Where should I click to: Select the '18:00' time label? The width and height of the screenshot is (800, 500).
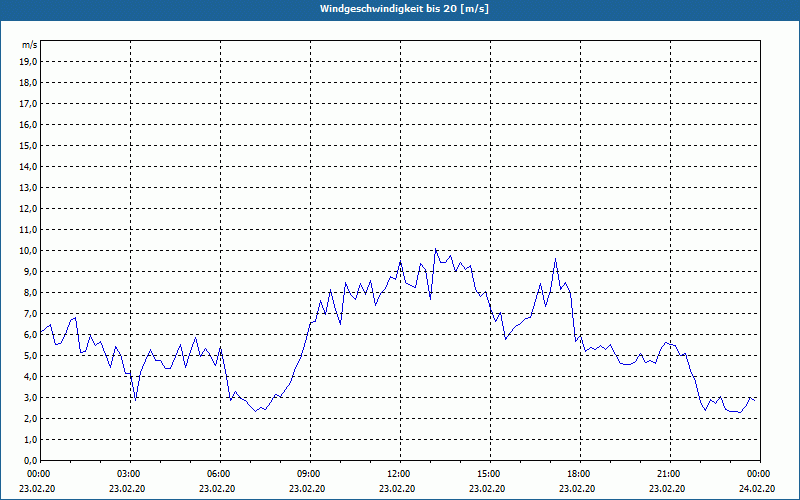click(x=580, y=474)
